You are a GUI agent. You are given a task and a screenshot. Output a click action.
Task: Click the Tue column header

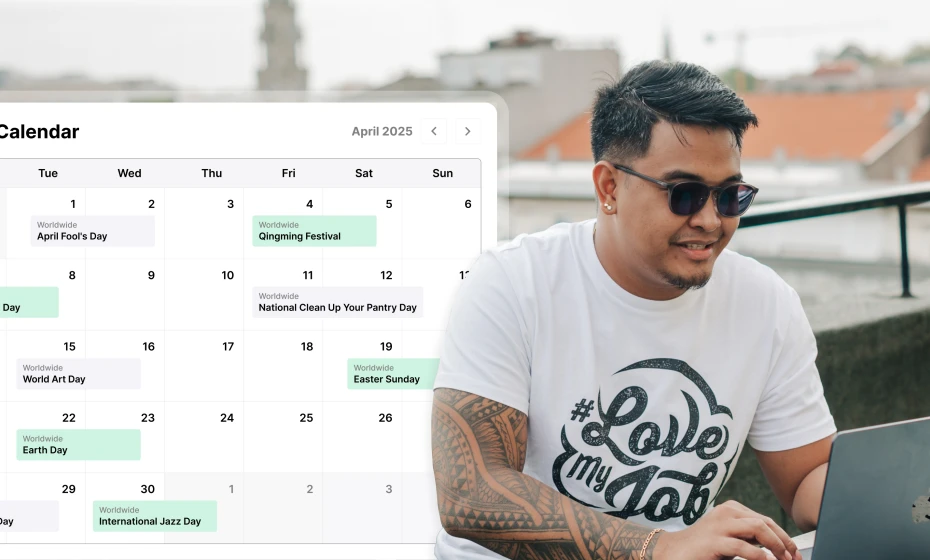pyautogui.click(x=48, y=173)
